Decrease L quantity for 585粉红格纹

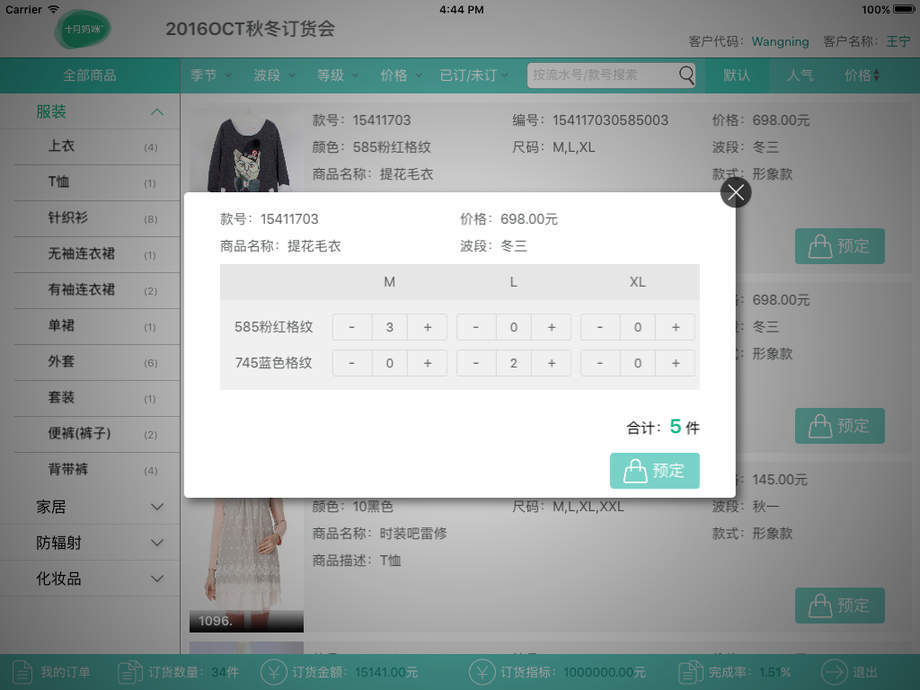pyautogui.click(x=476, y=327)
